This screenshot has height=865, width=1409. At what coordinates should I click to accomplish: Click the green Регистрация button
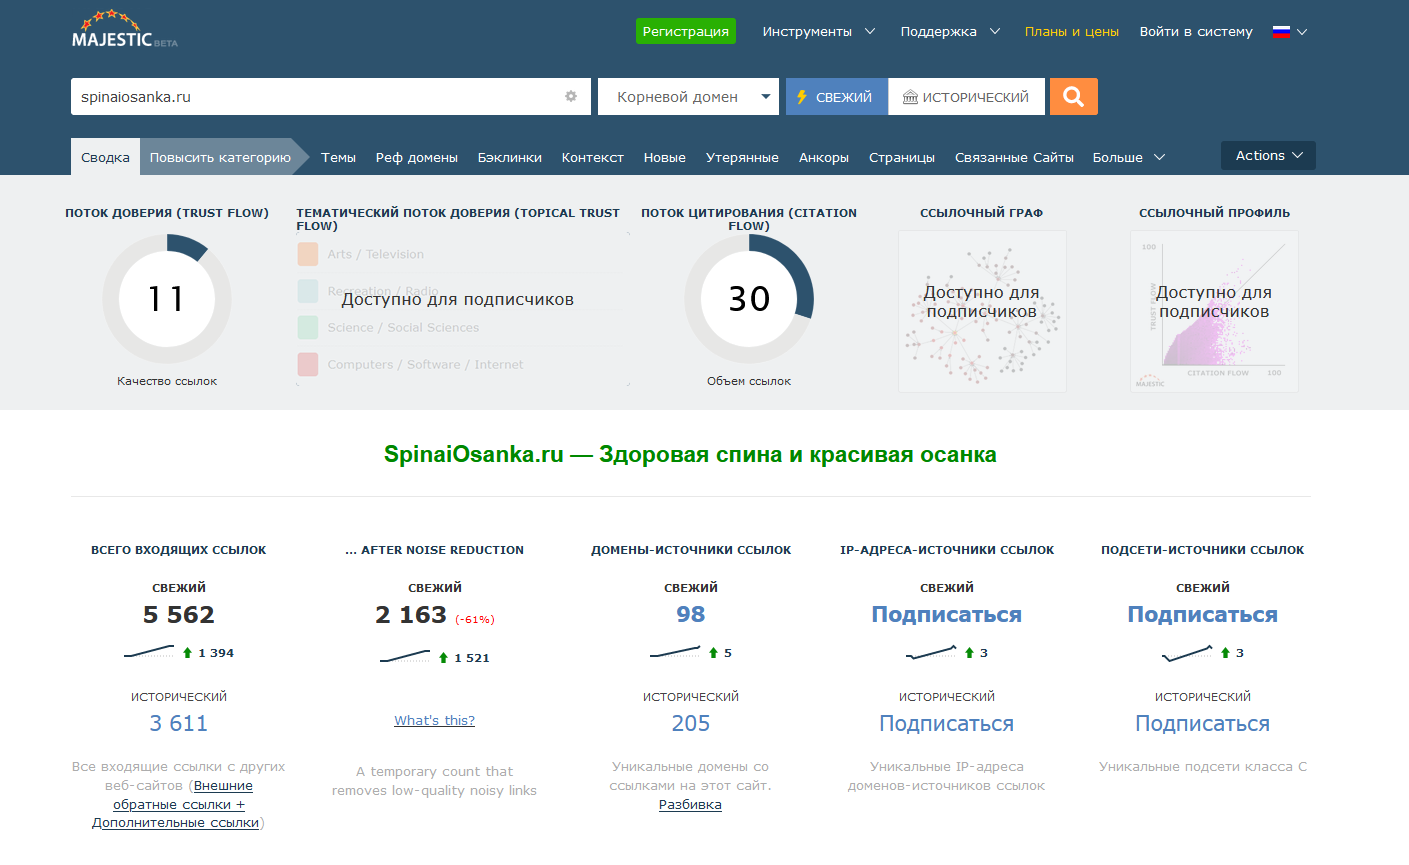tap(686, 31)
